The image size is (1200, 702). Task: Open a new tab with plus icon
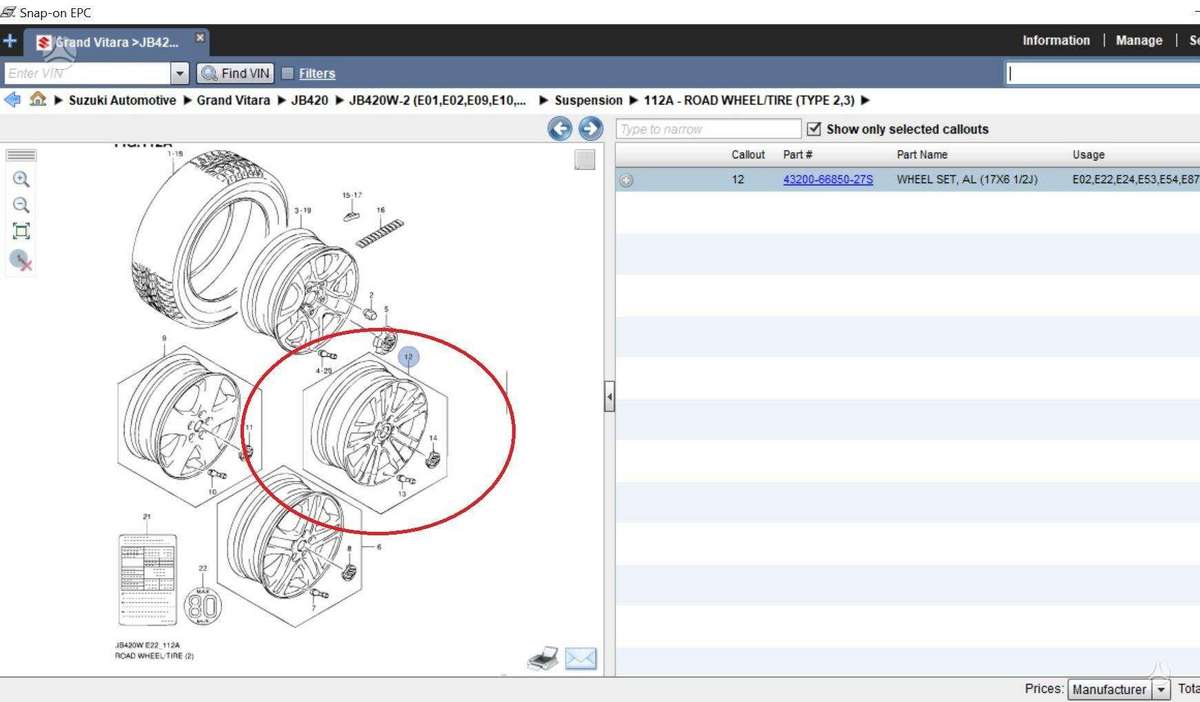coord(10,42)
